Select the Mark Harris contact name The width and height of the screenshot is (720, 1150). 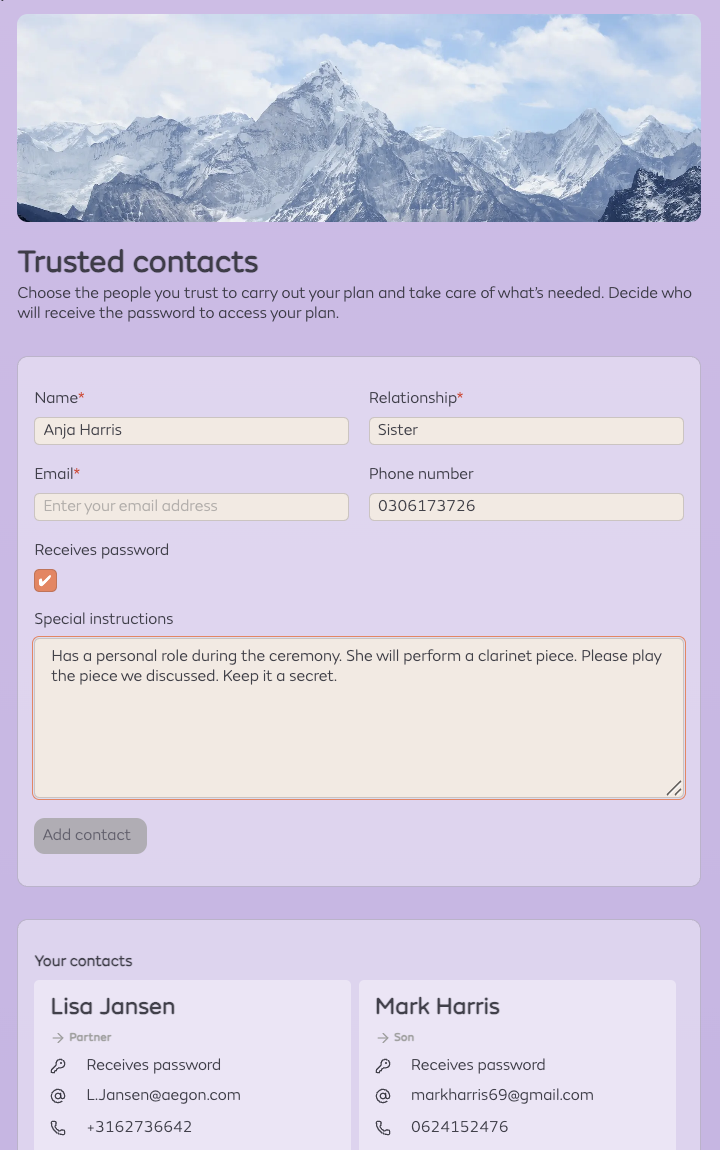437,1006
